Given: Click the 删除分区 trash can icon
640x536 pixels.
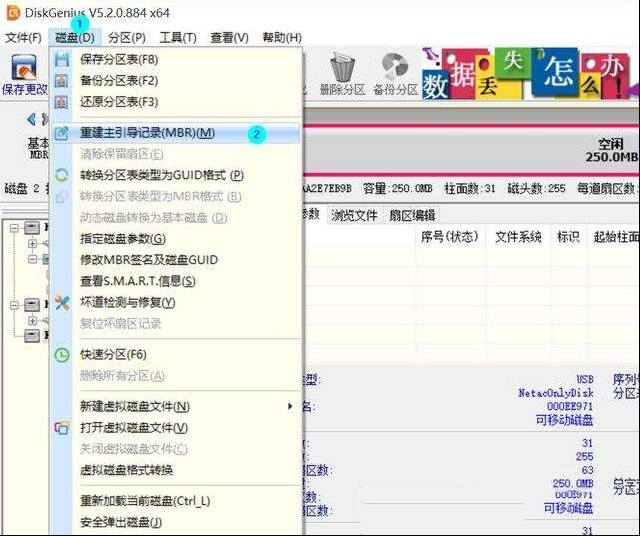Looking at the screenshot, I should pos(341,70).
